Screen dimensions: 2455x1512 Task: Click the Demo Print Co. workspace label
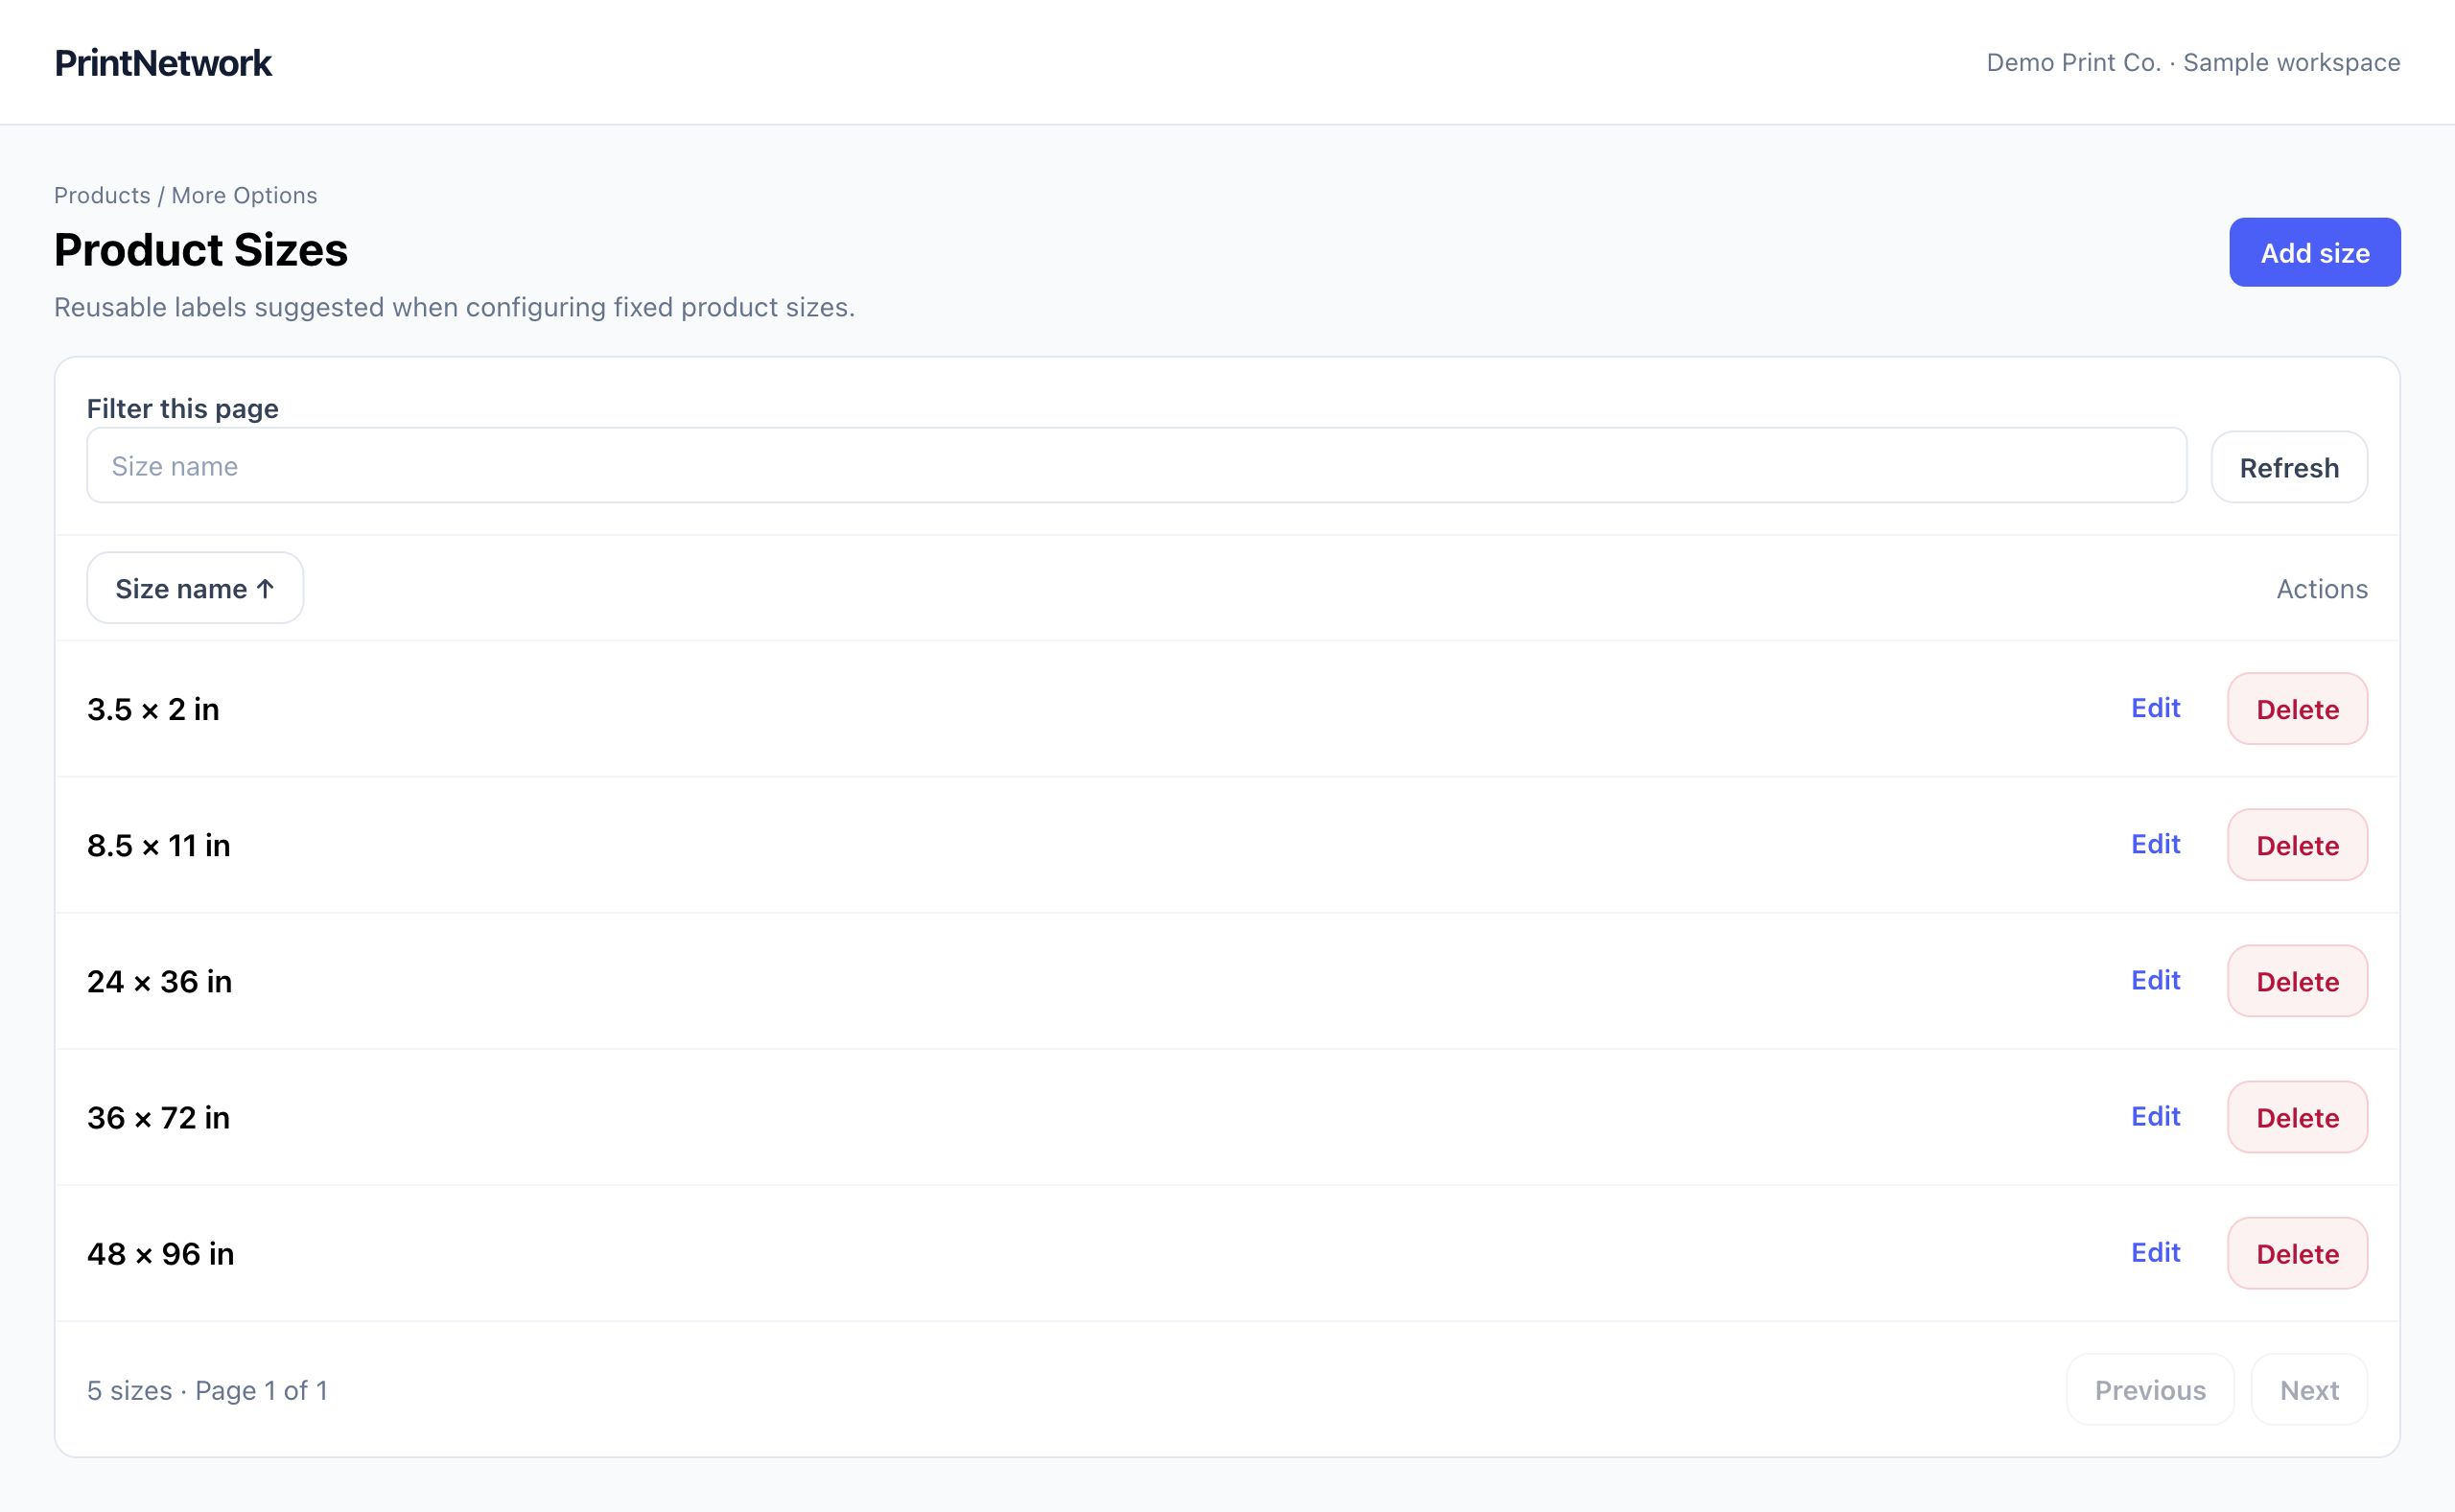click(2193, 62)
